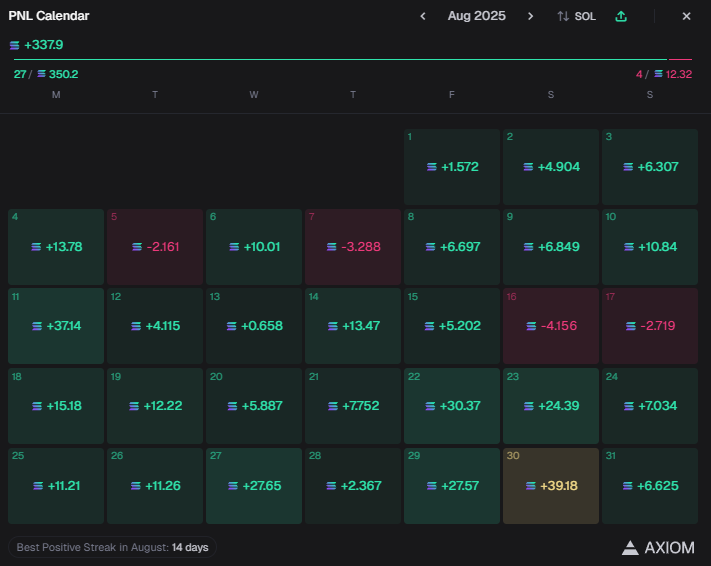
Task: Select August 3 cell with +6.307
Action: (x=650, y=167)
